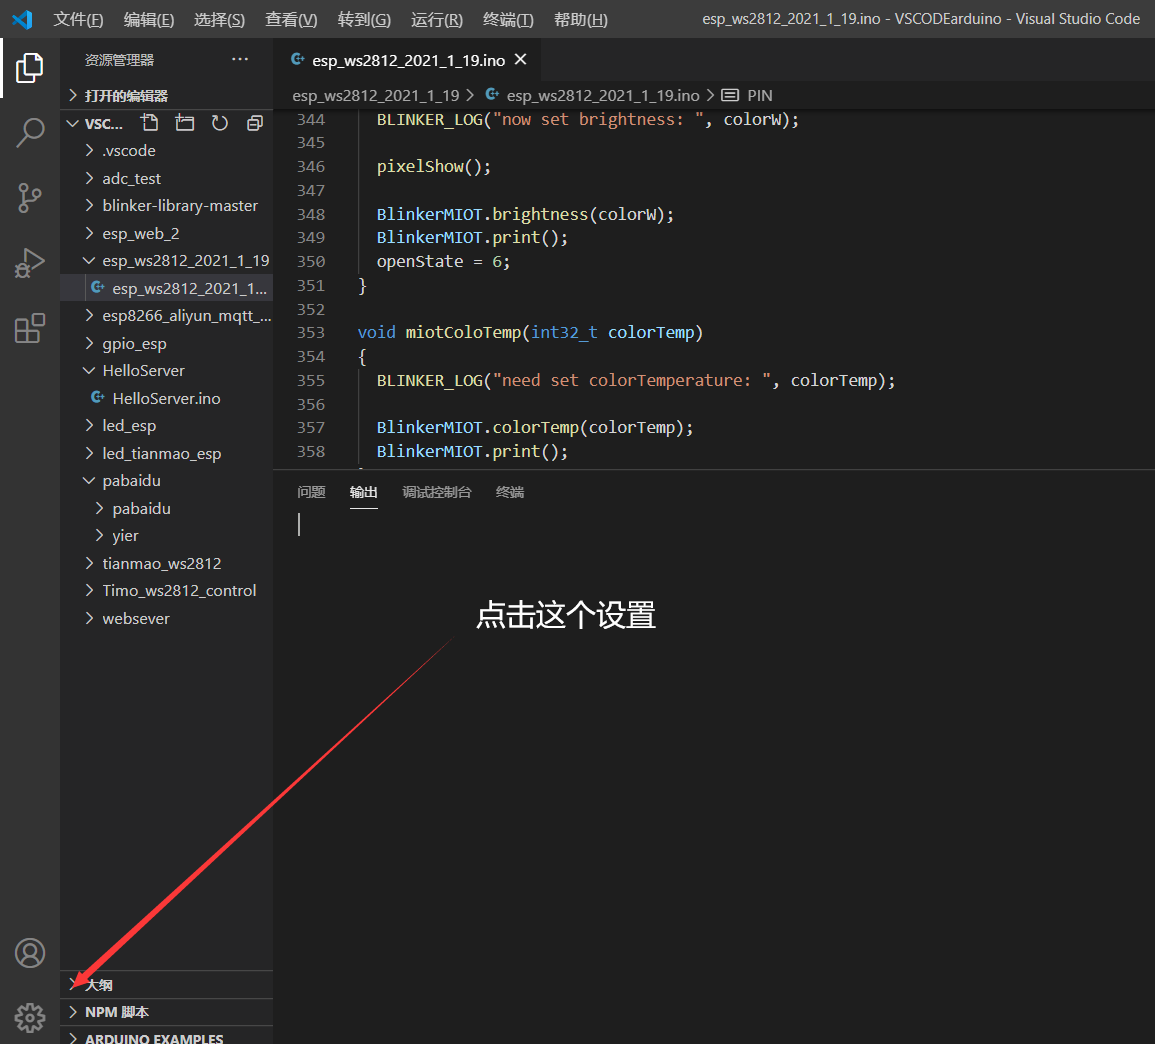Viewport: 1155px width, 1044px height.
Task: Open the 查看(V) menu
Action: [291, 20]
